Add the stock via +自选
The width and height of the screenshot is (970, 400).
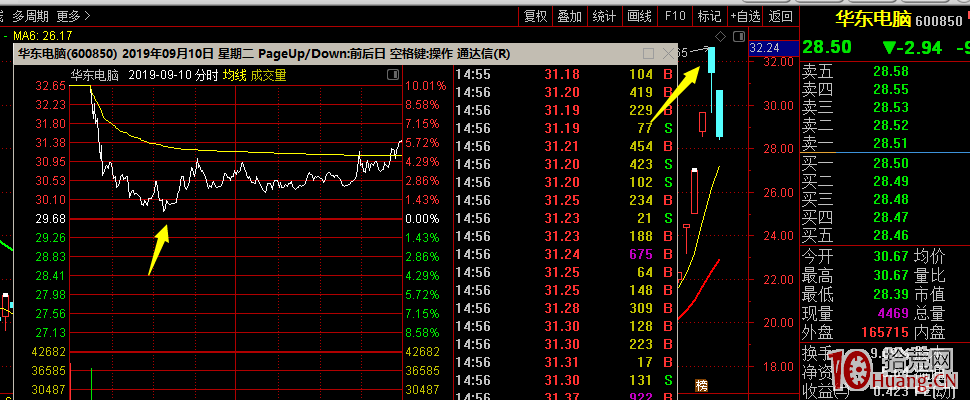(745, 17)
